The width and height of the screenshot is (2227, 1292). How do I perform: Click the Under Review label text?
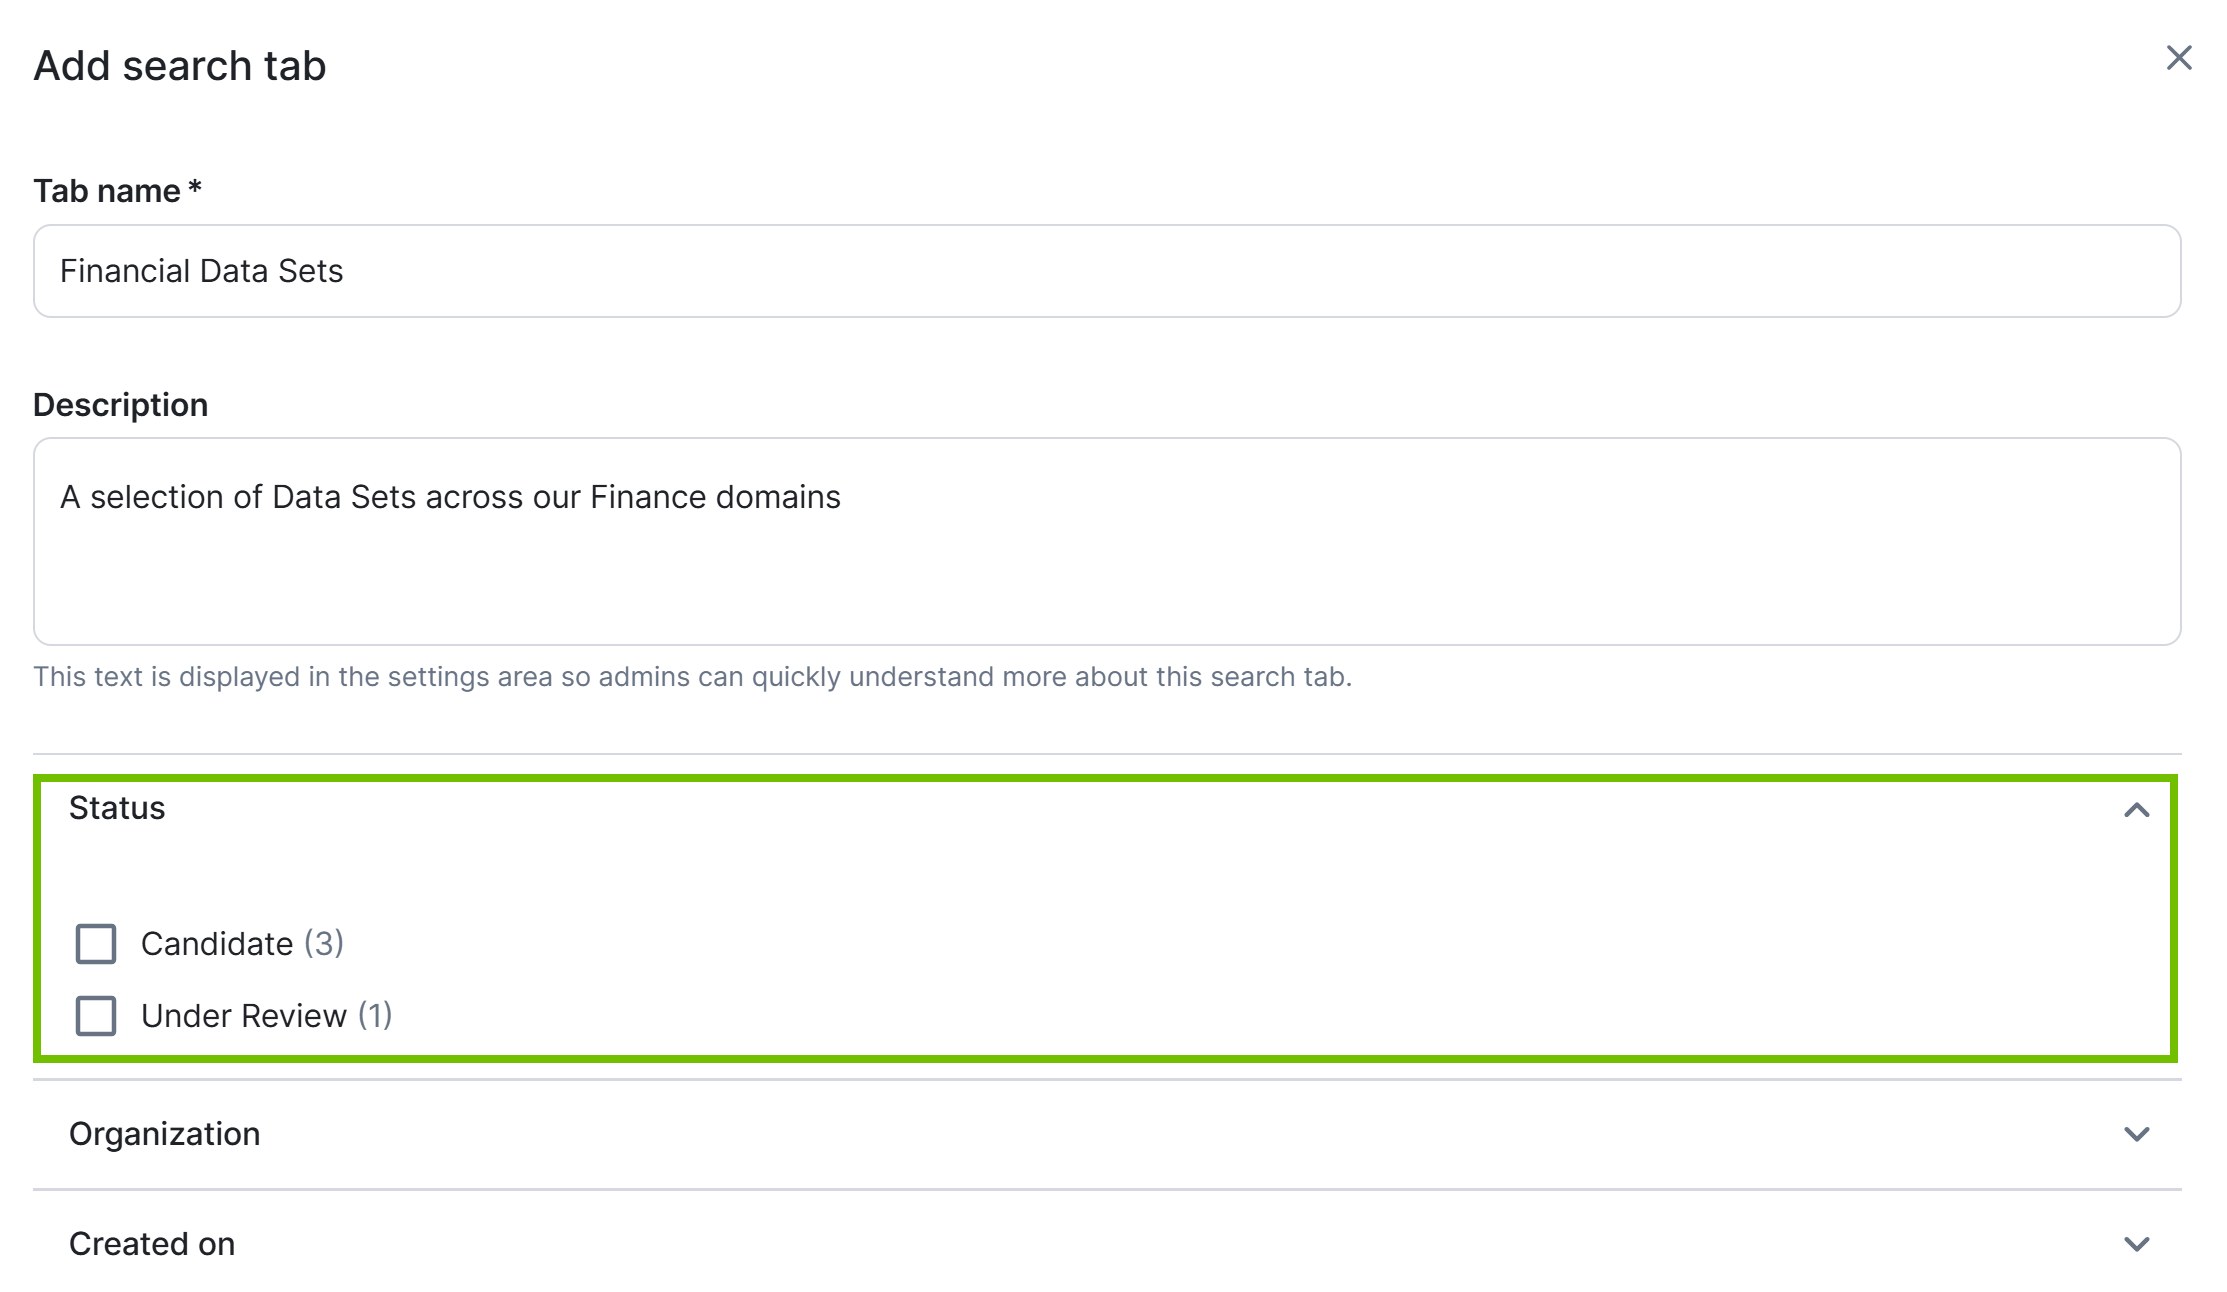point(243,1016)
